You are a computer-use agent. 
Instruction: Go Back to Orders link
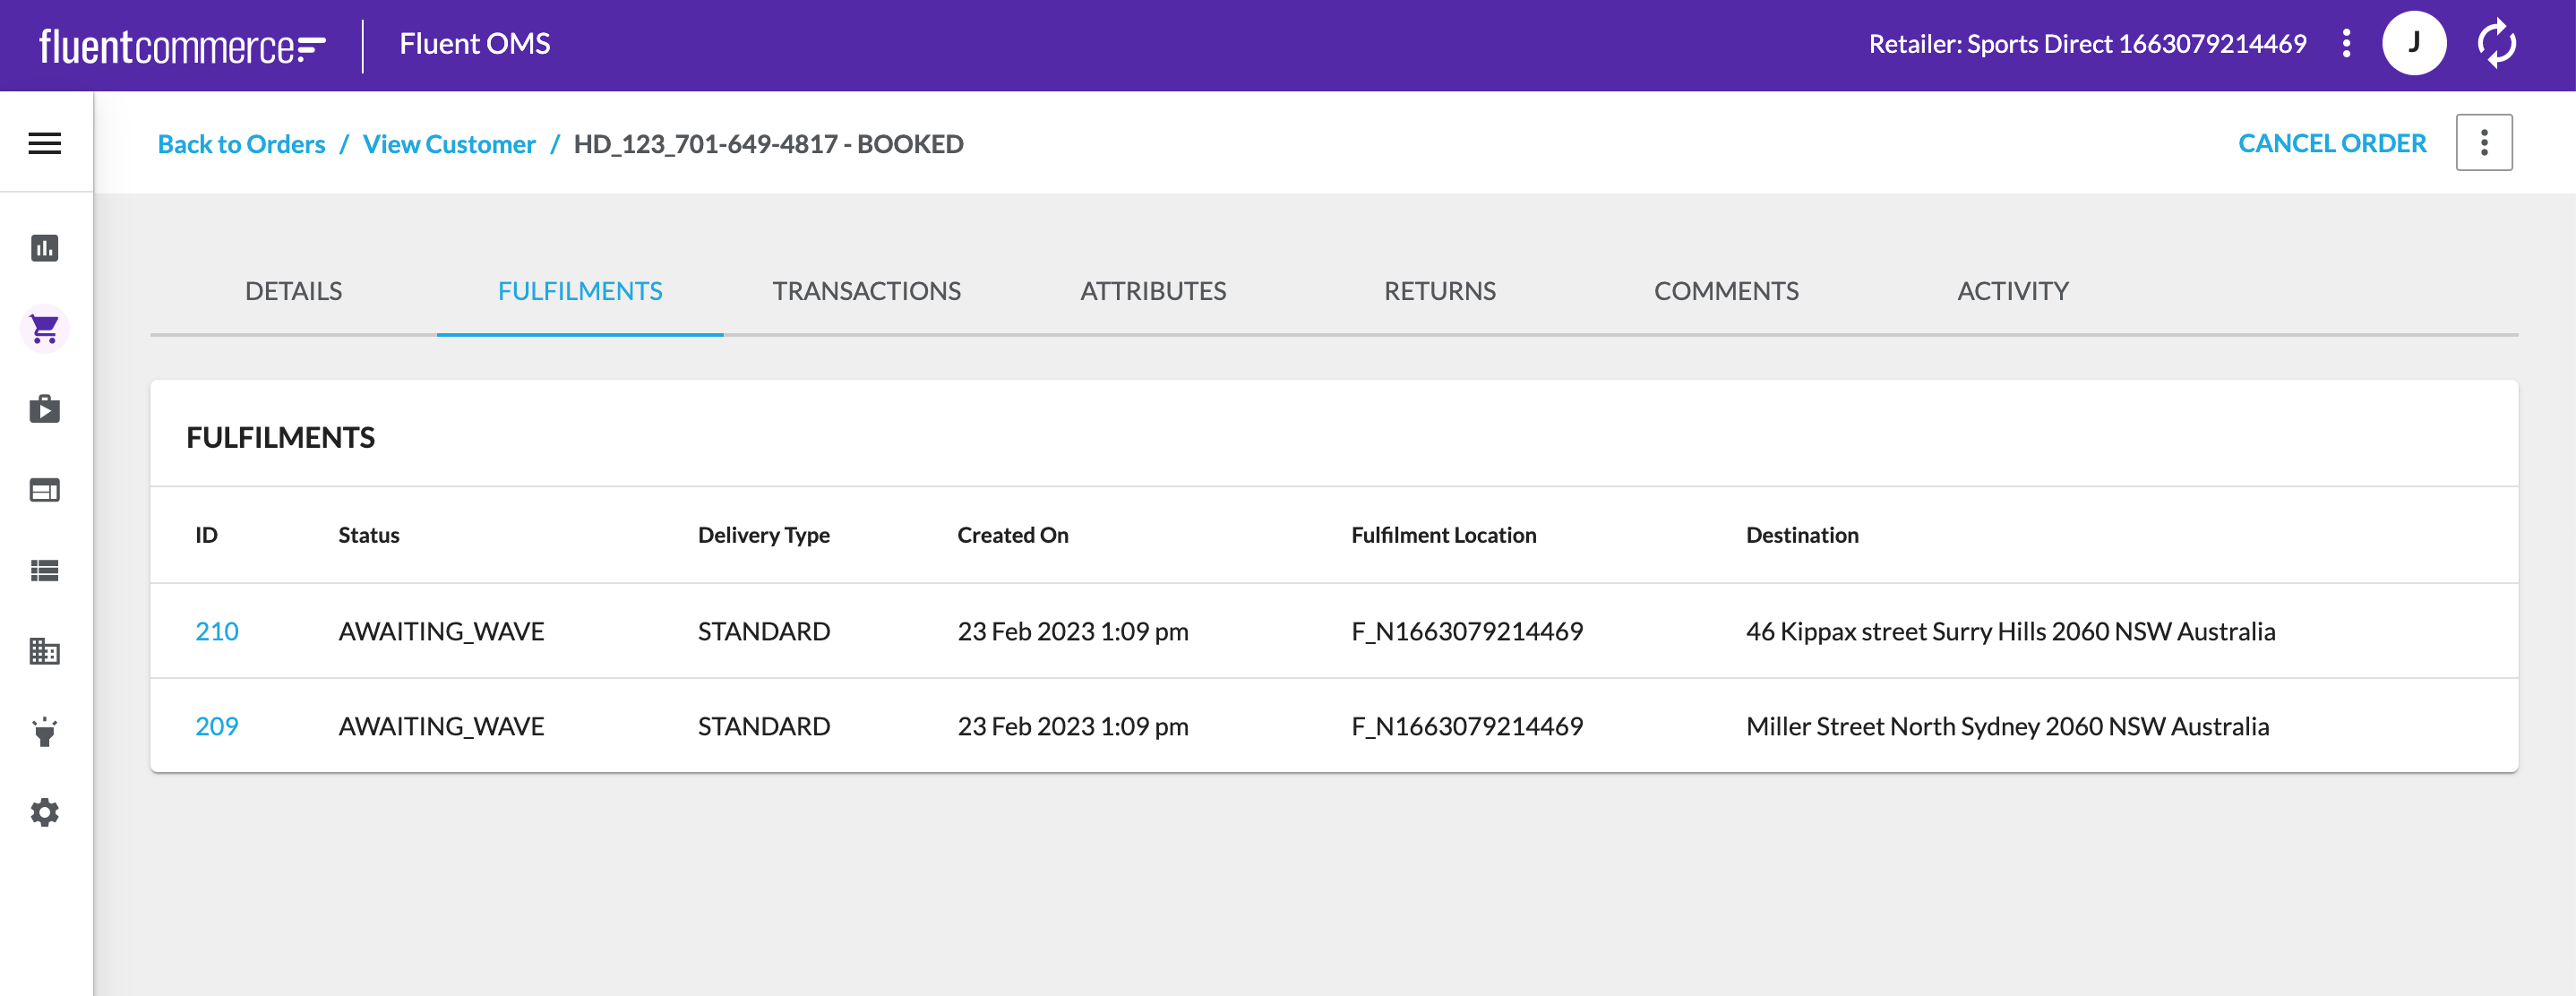point(241,144)
